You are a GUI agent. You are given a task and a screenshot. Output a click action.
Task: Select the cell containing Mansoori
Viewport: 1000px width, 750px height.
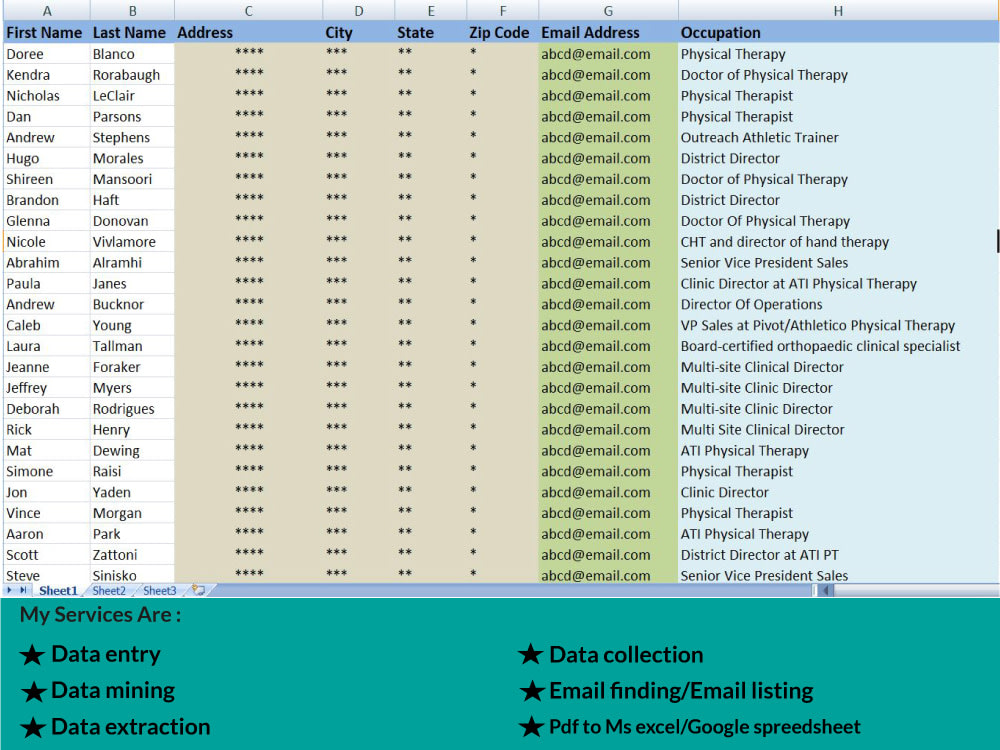(x=132, y=179)
